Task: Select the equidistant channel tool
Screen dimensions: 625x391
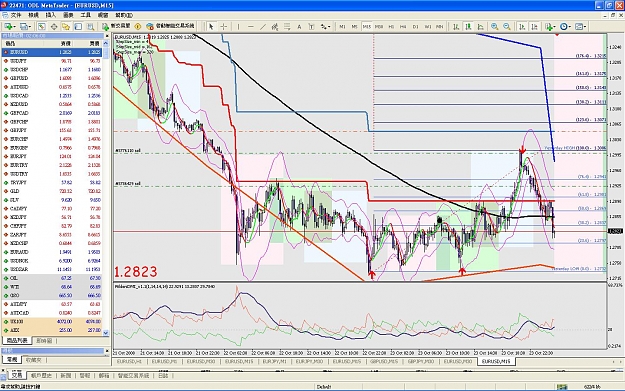Action: (x=275, y=26)
